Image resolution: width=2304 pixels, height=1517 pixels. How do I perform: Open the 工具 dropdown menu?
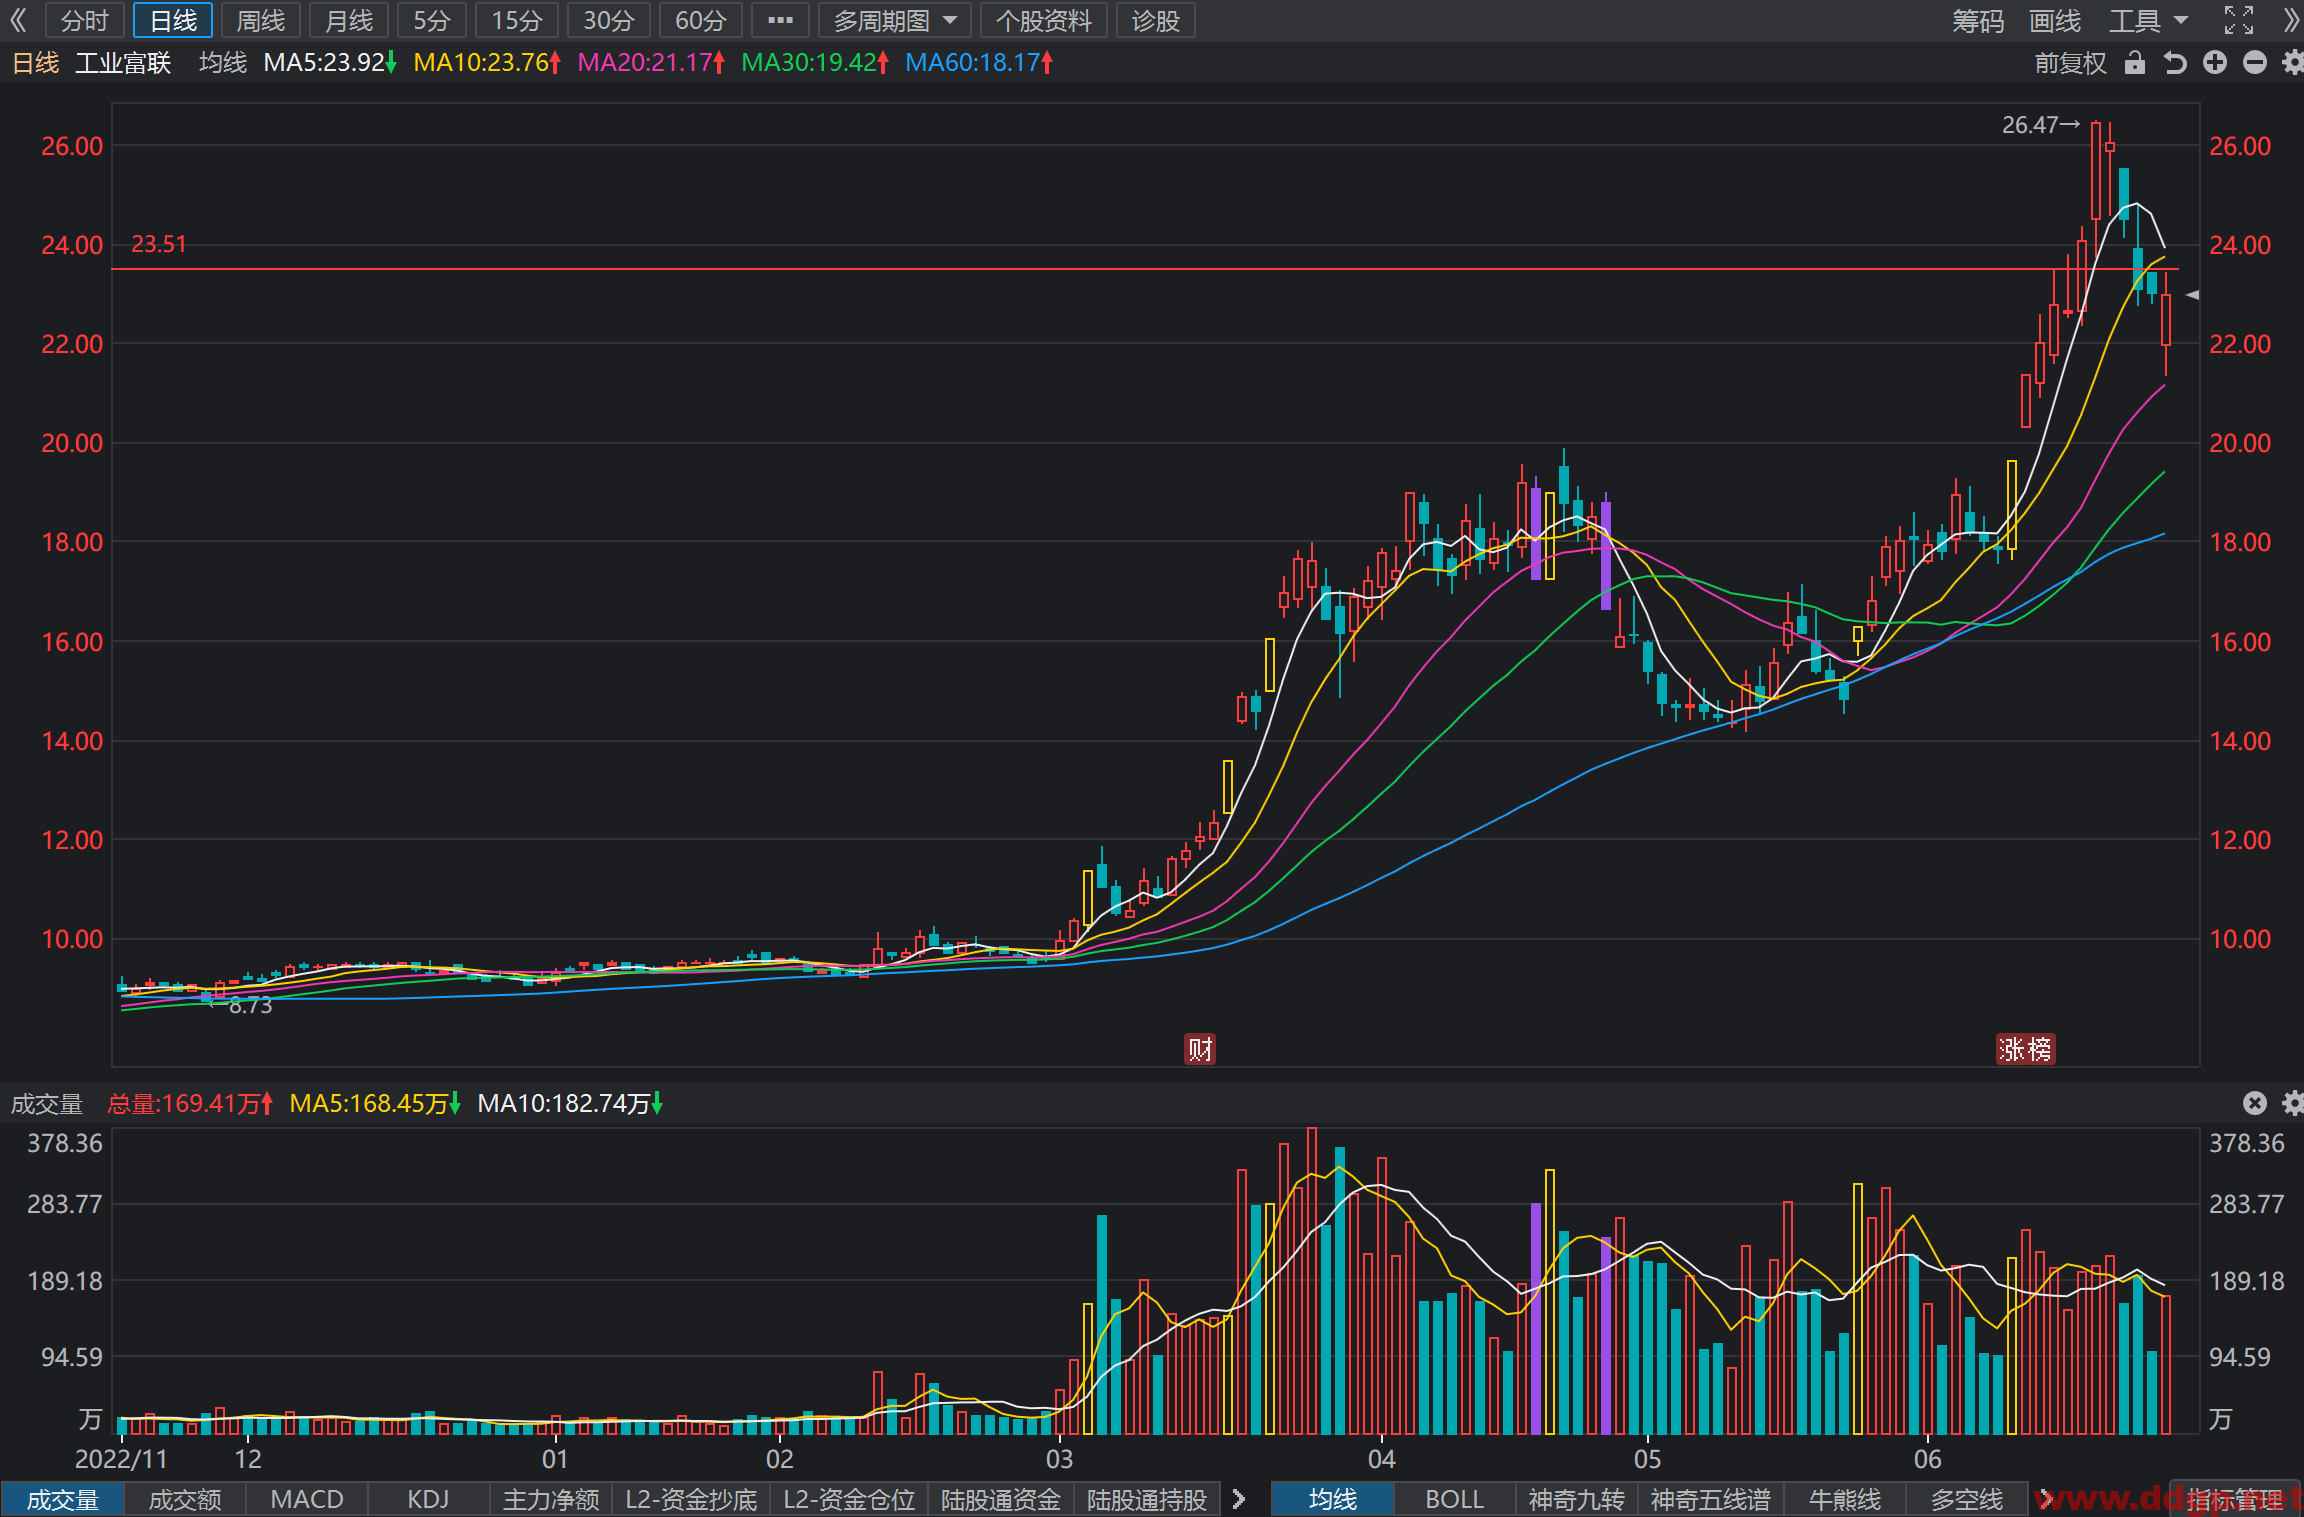point(2148,20)
